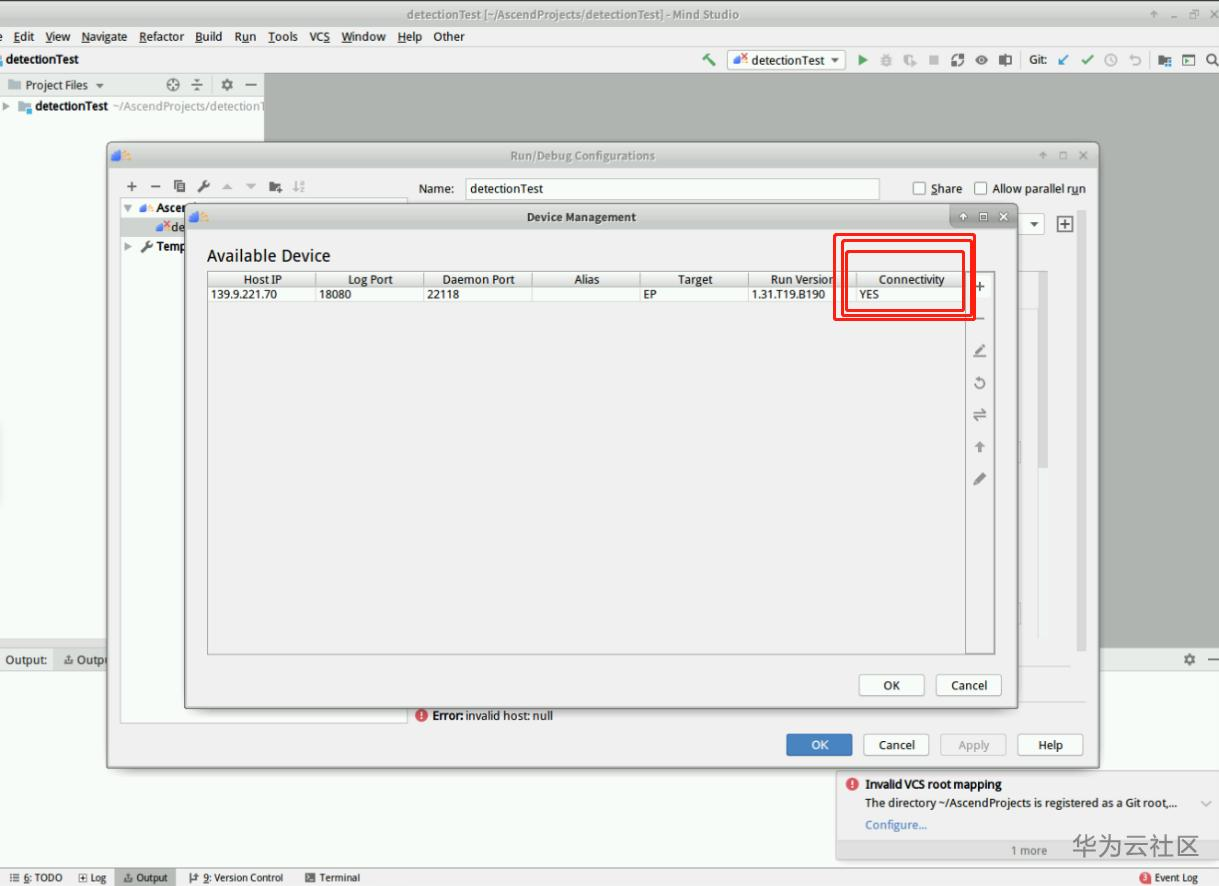Click the create folder icon in configurations toolbar
1219x886 pixels.
coord(275,187)
